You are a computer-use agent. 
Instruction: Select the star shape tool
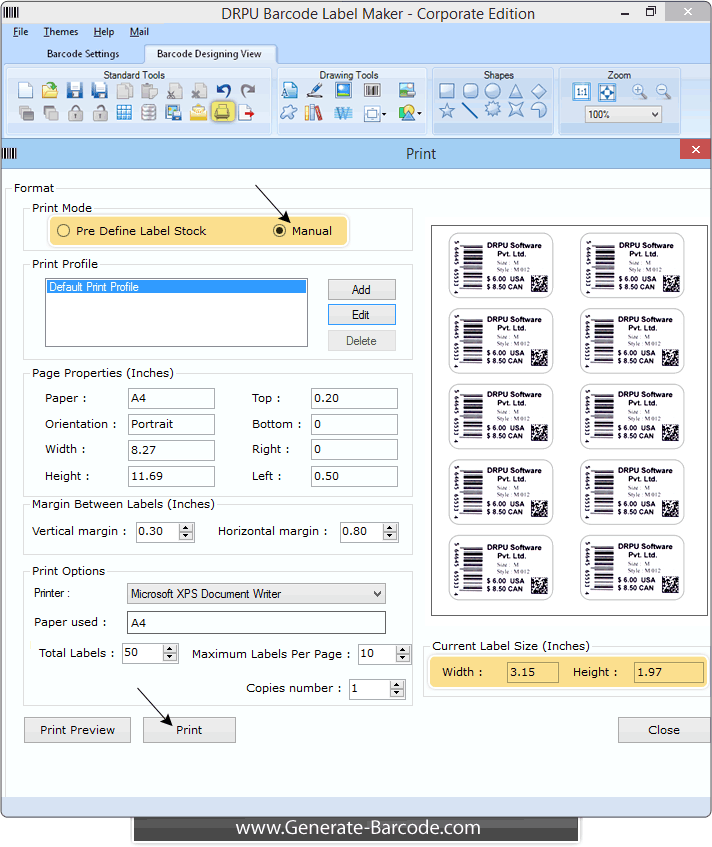447,111
